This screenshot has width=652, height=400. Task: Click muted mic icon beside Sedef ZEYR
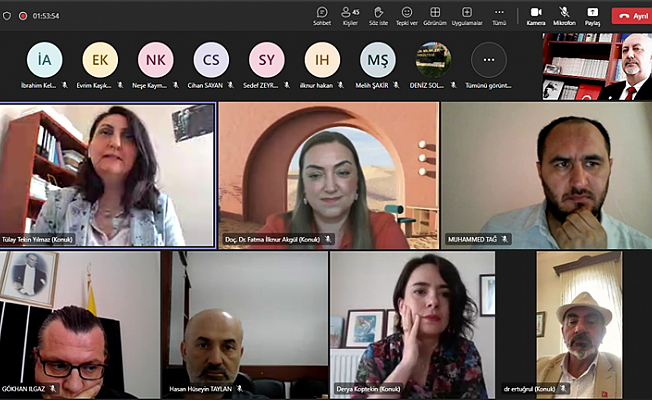pyautogui.click(x=286, y=85)
